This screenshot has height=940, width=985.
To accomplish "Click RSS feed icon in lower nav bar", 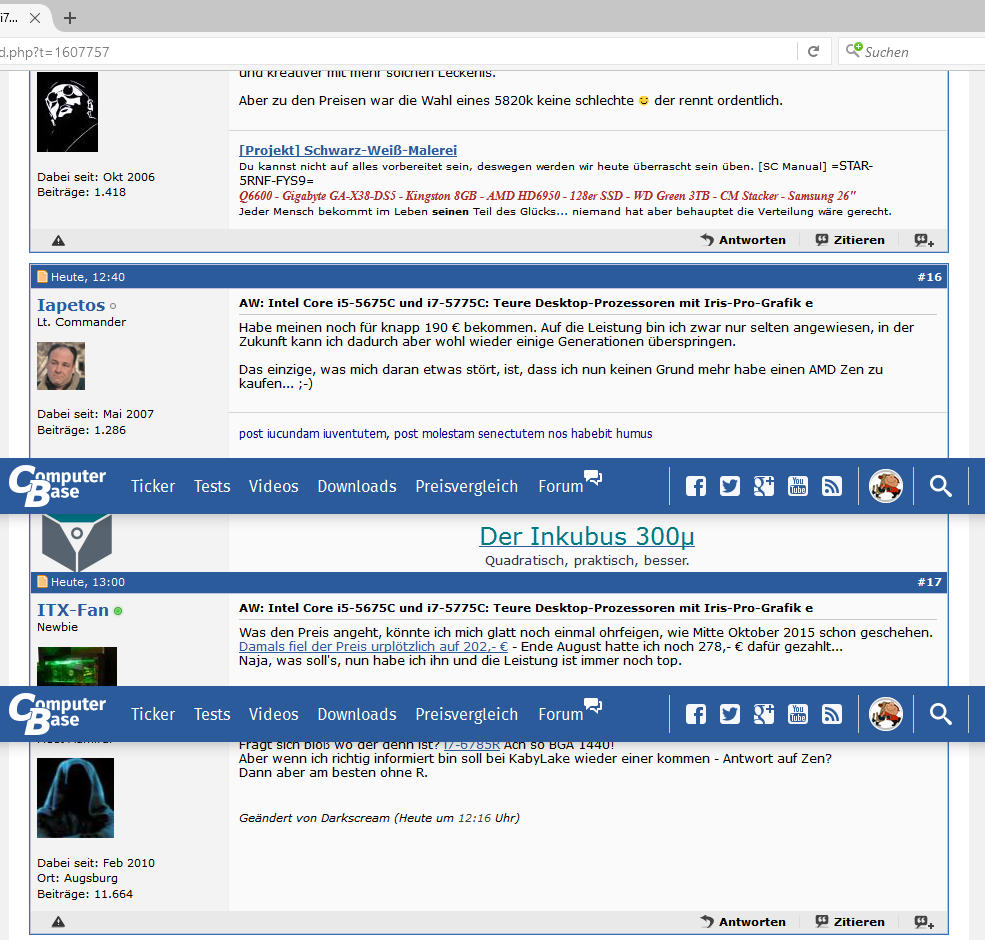I will 832,714.
